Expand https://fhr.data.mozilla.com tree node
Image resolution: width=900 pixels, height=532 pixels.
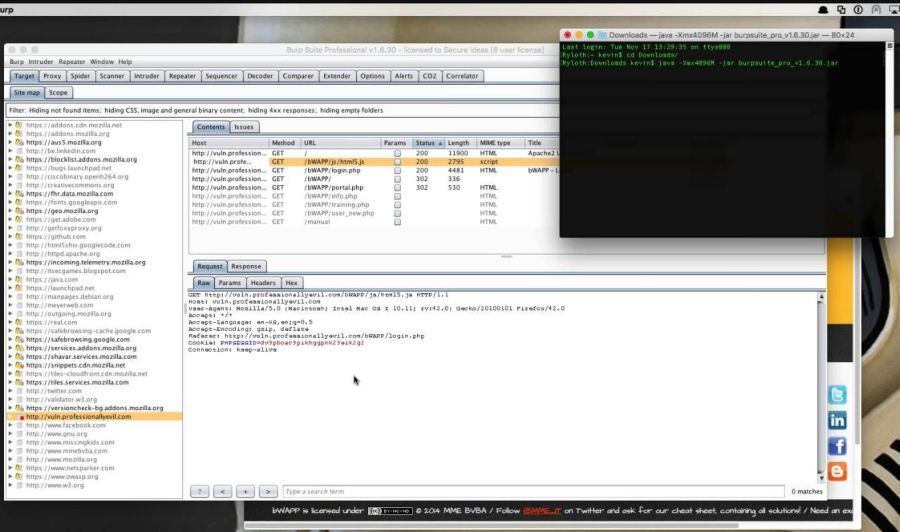point(10,194)
